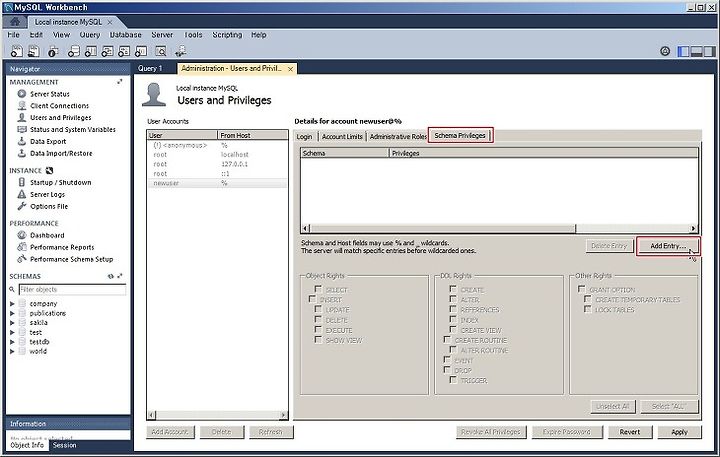Open a new SQL tab from toolbar
Viewport: 720px width, 457px height.
[x=16, y=51]
